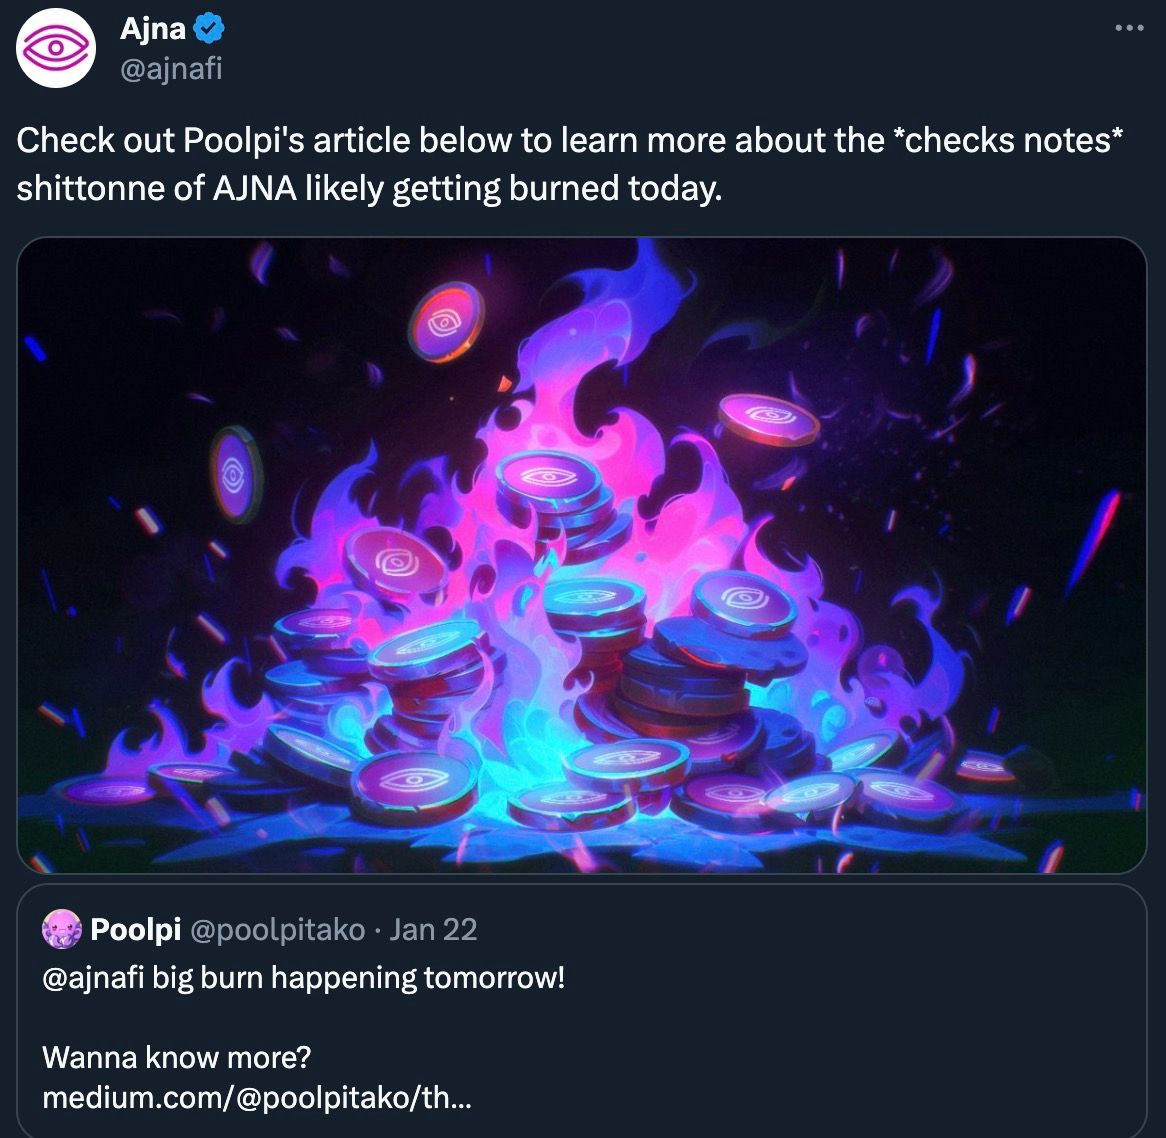1166x1138 pixels.
Task: Click the tilted coin at image's upper right
Action: [x=768, y=418]
